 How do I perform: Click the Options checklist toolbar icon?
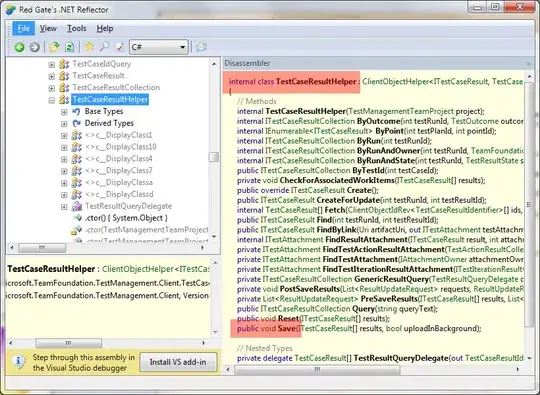[x=120, y=47]
